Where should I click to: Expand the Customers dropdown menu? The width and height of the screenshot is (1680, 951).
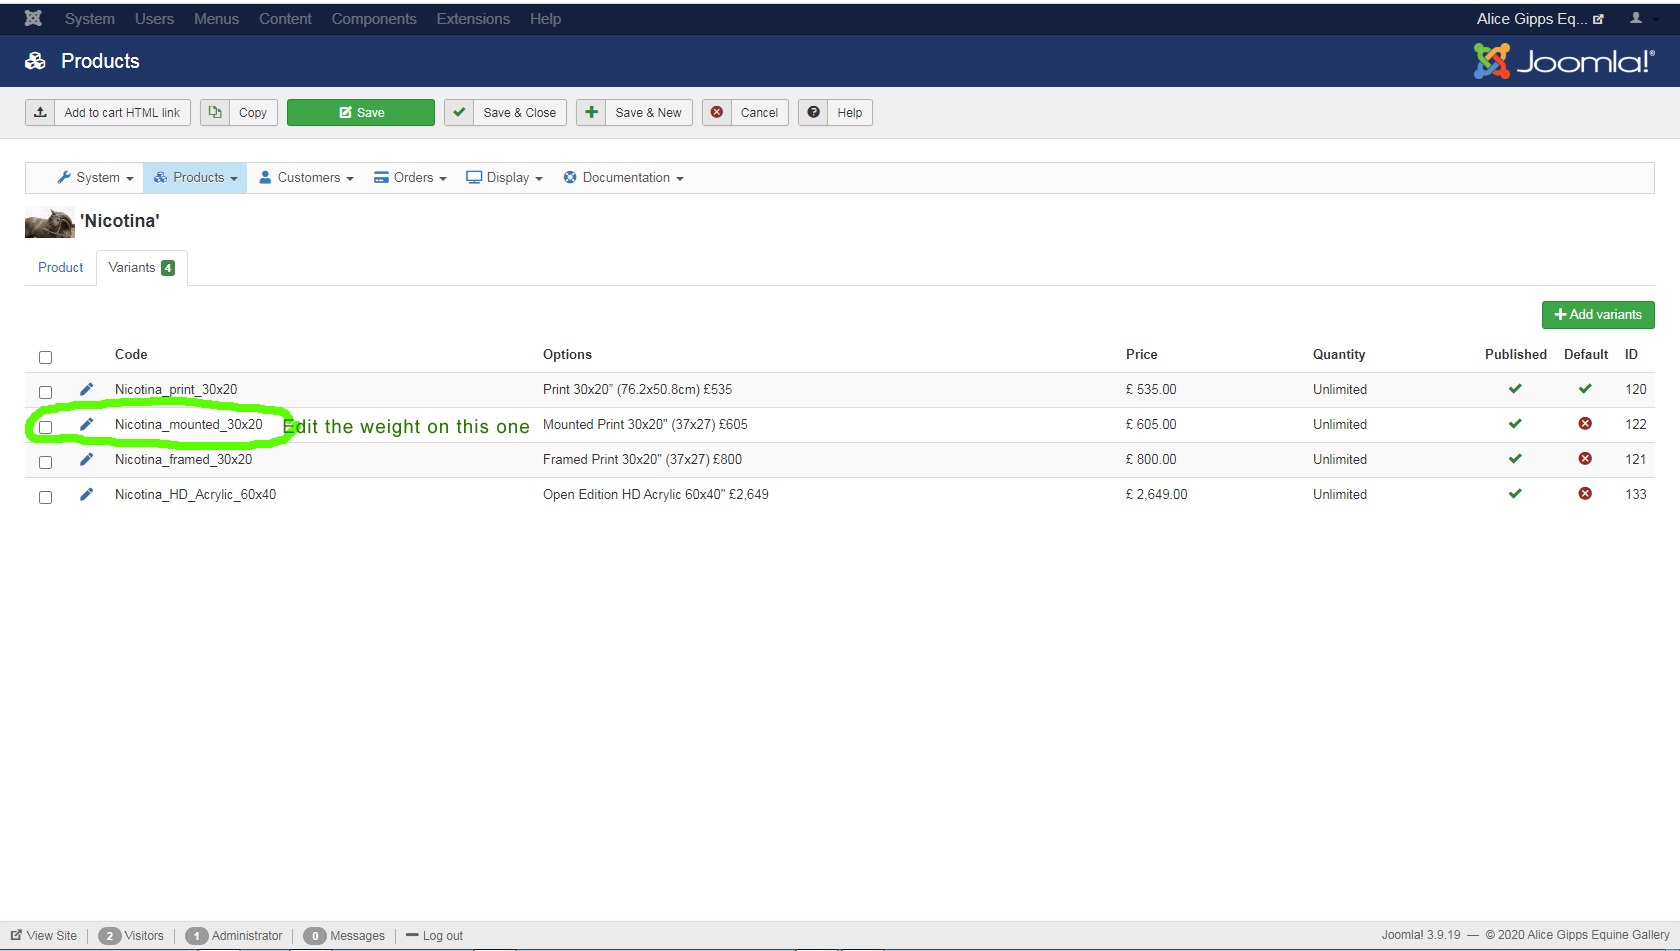coord(306,178)
